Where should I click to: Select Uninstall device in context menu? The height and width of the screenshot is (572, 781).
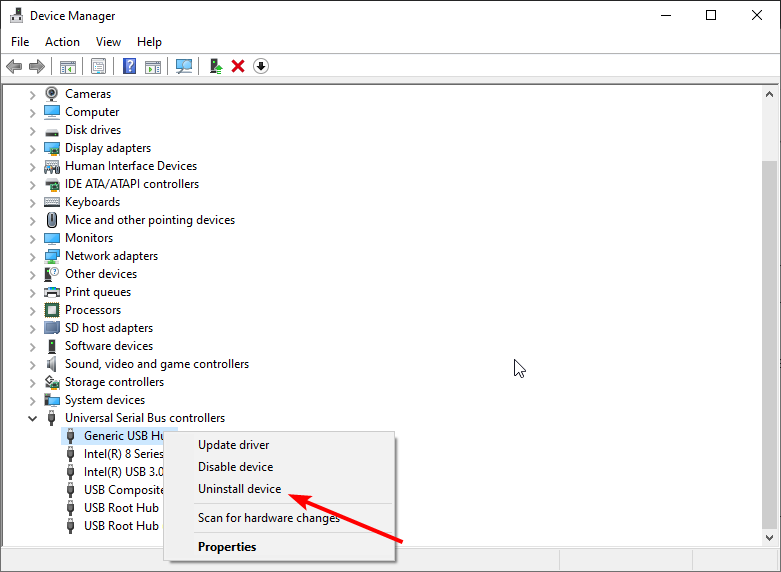click(x=279, y=489)
